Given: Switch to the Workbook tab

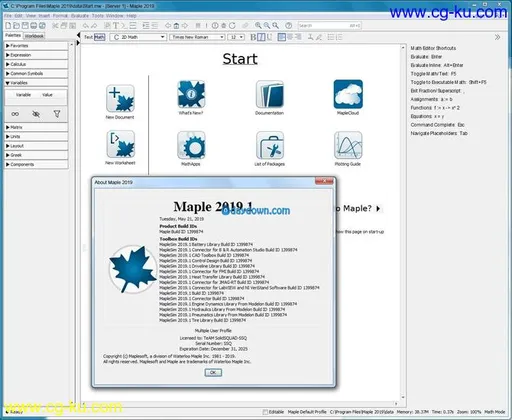Looking at the screenshot, I should pos(34,36).
